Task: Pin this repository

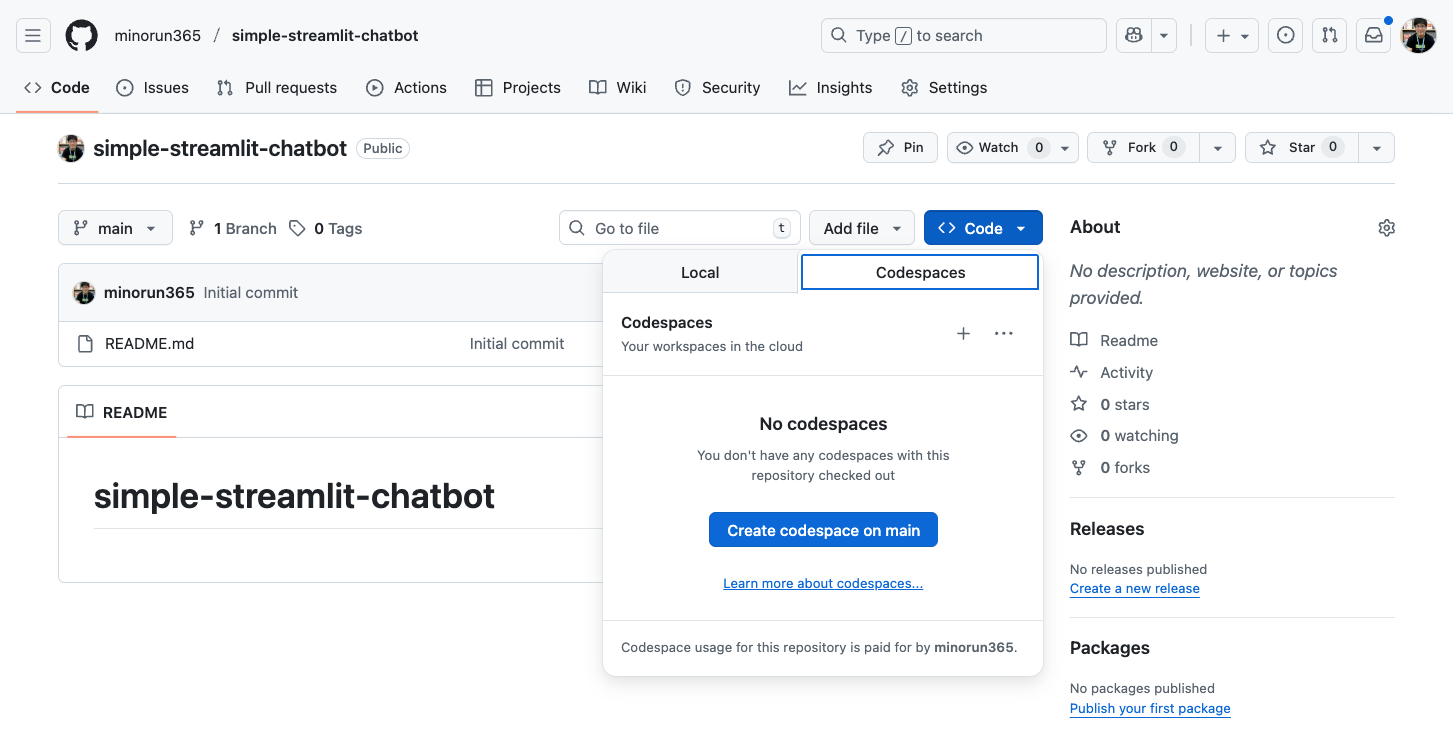Action: click(900, 148)
